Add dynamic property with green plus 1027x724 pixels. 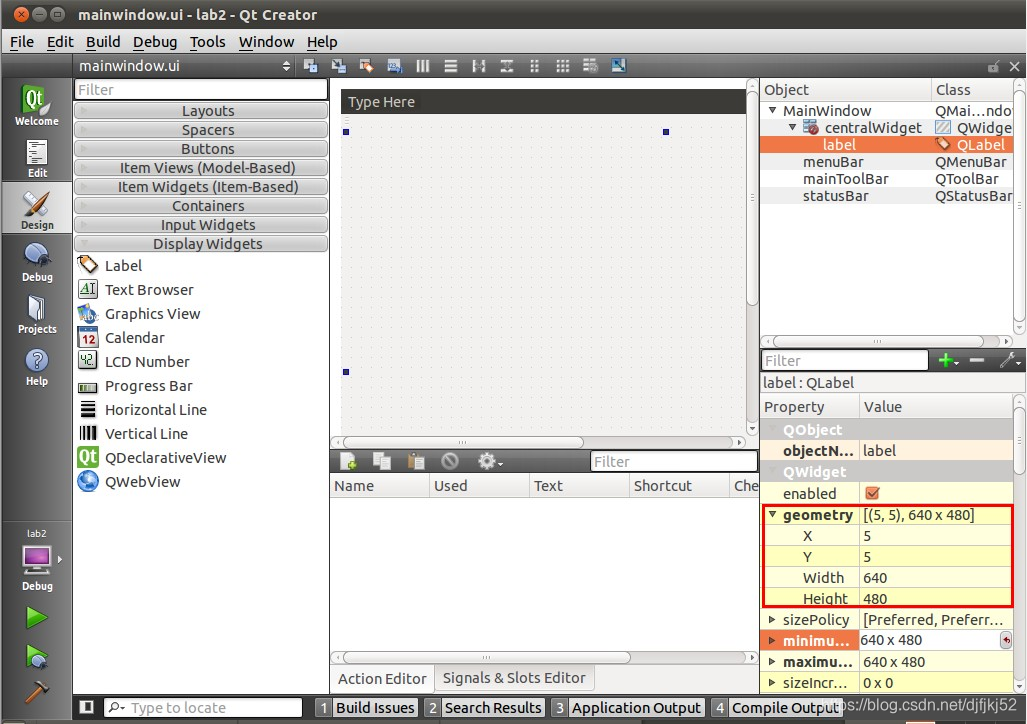click(948, 360)
